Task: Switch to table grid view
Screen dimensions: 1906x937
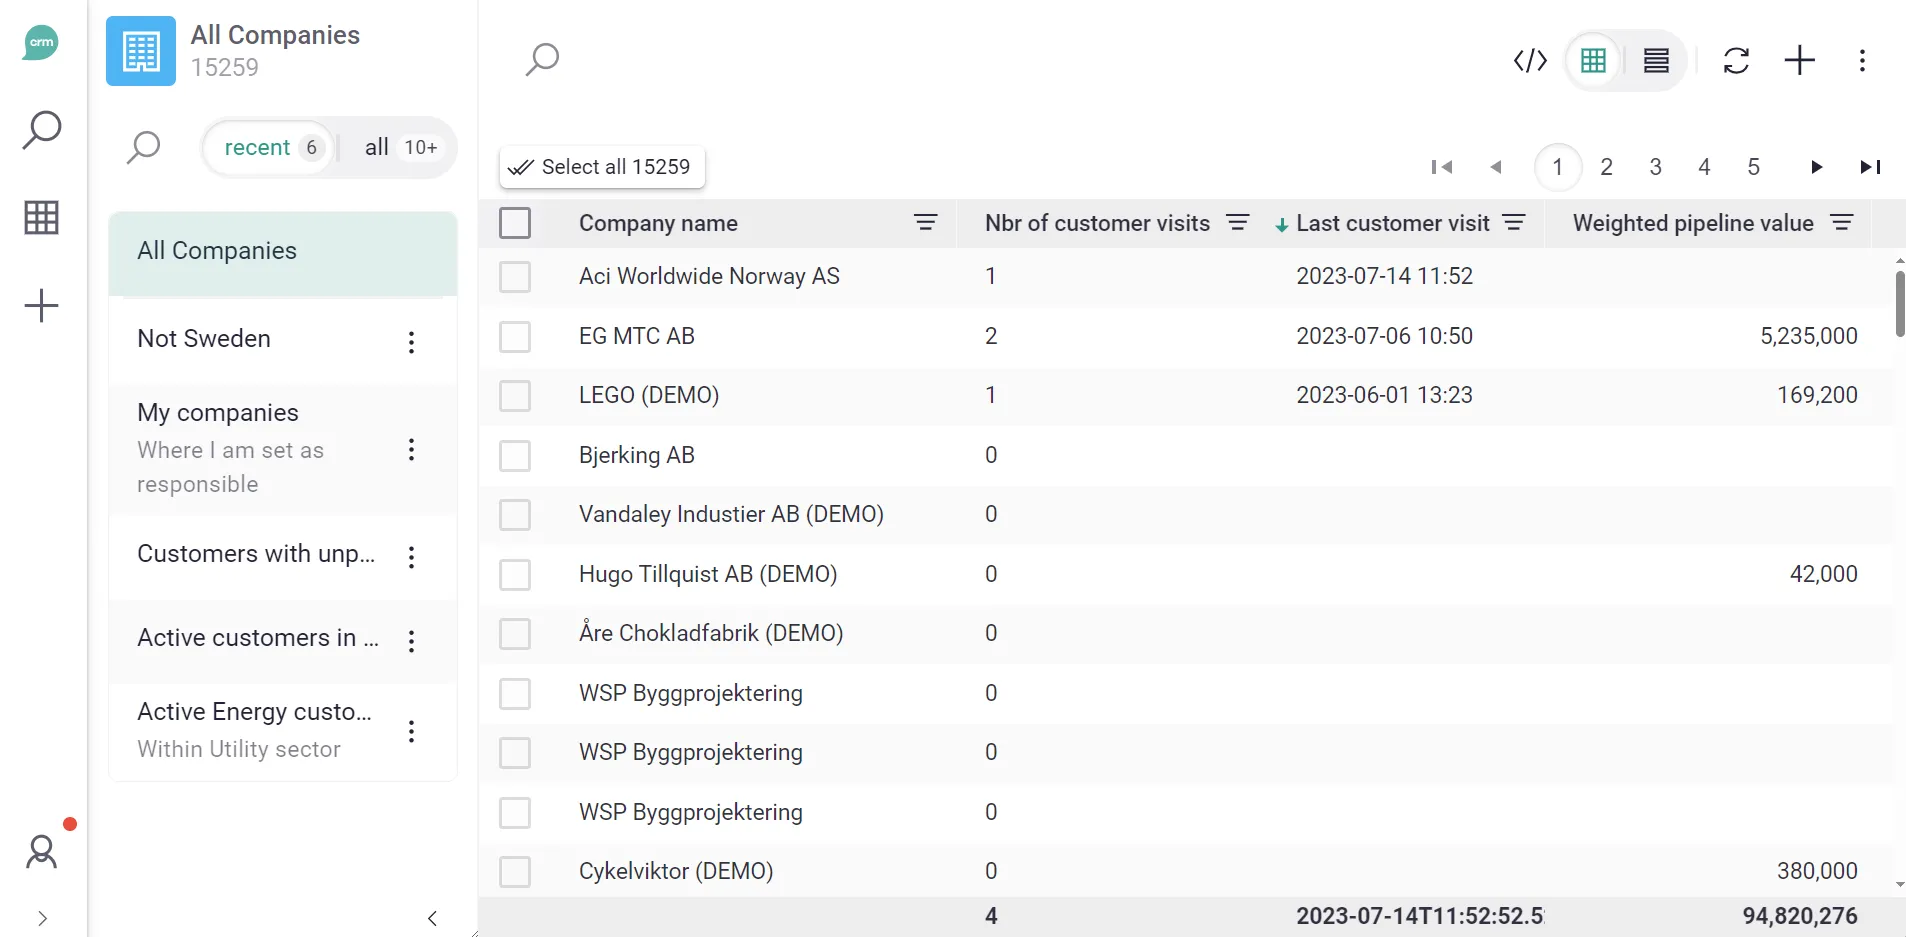Action: pos(1593,61)
